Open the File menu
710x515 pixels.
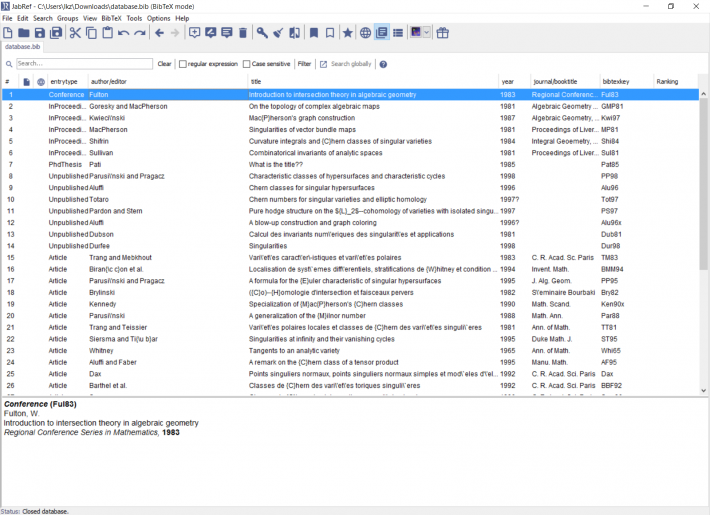click(7, 18)
